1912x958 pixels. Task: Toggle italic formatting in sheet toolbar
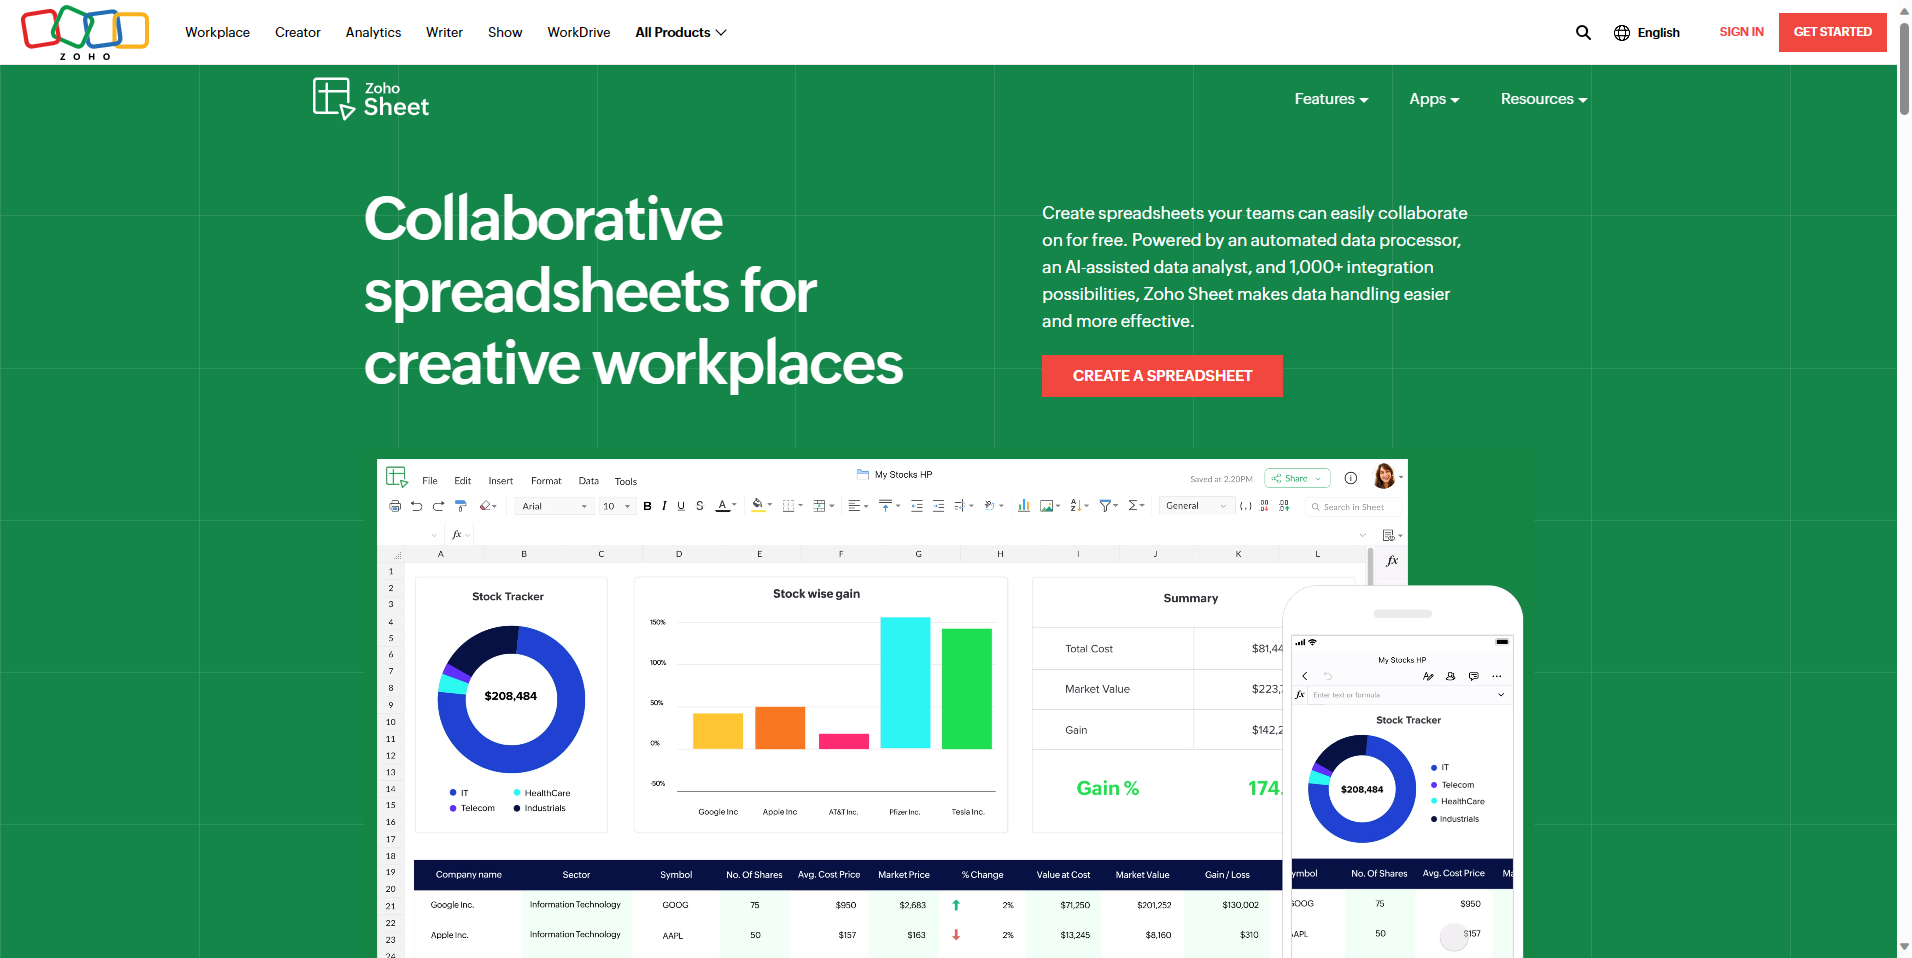point(664,506)
